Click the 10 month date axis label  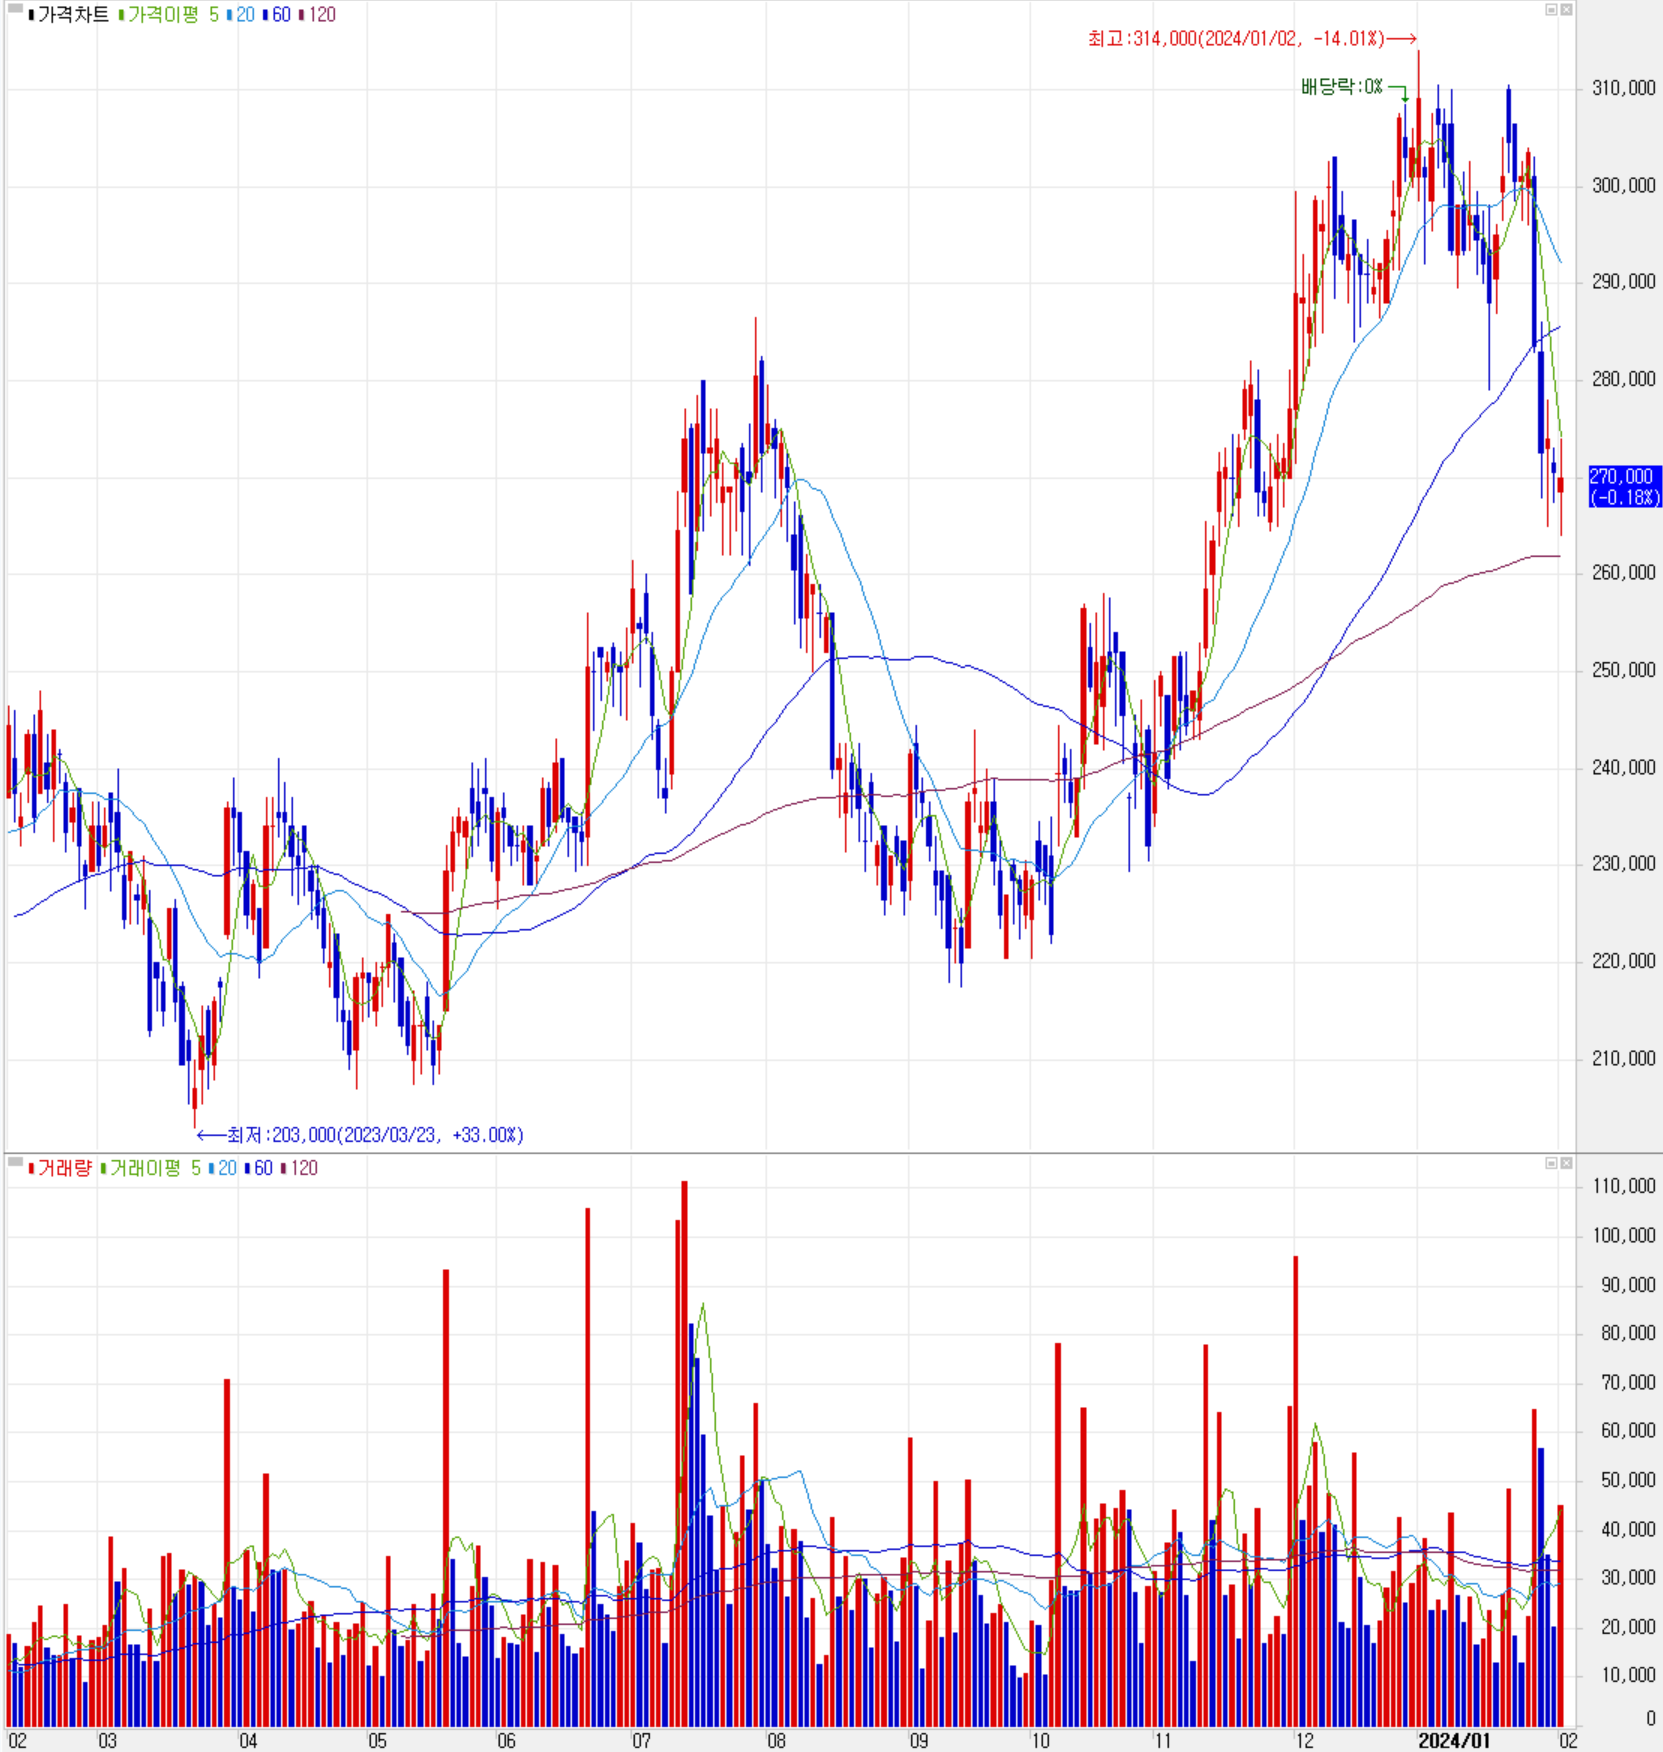[1040, 1741]
